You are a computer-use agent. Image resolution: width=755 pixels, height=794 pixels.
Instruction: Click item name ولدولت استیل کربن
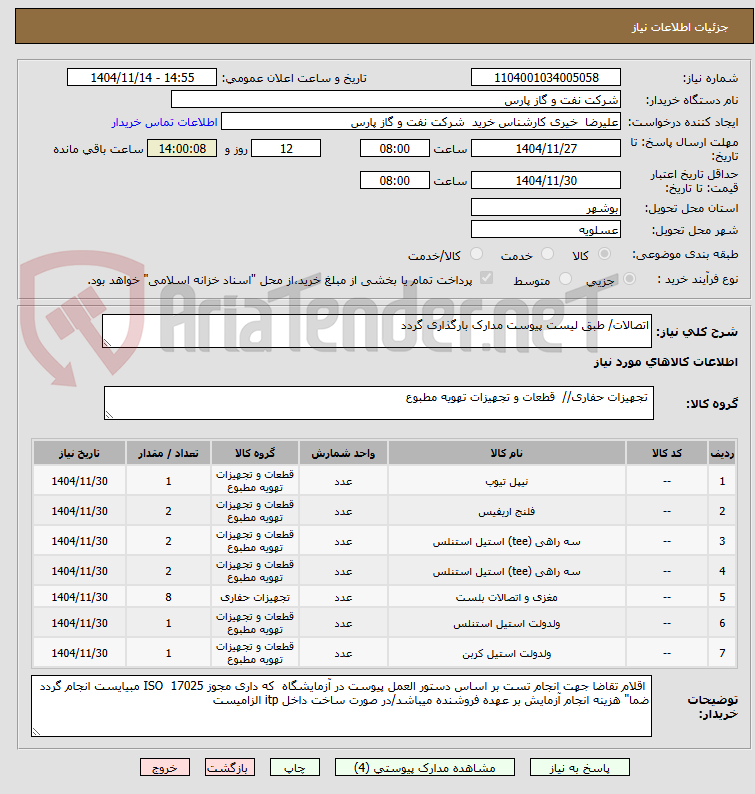pyautogui.click(x=506, y=653)
